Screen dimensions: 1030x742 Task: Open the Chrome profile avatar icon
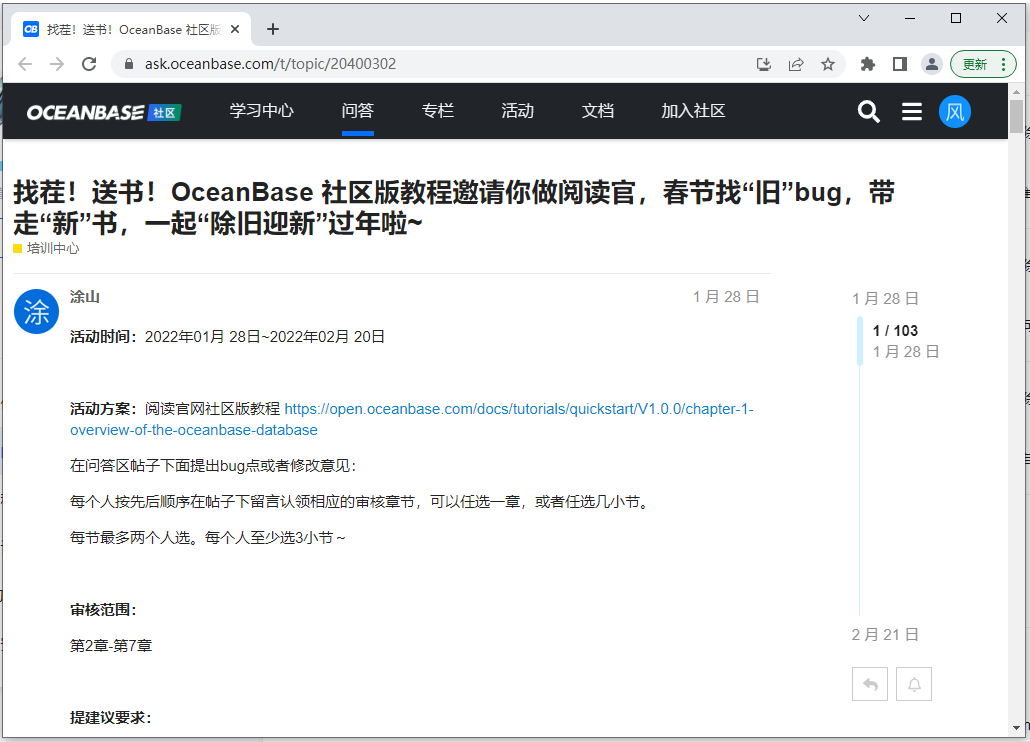pyautogui.click(x=931, y=64)
